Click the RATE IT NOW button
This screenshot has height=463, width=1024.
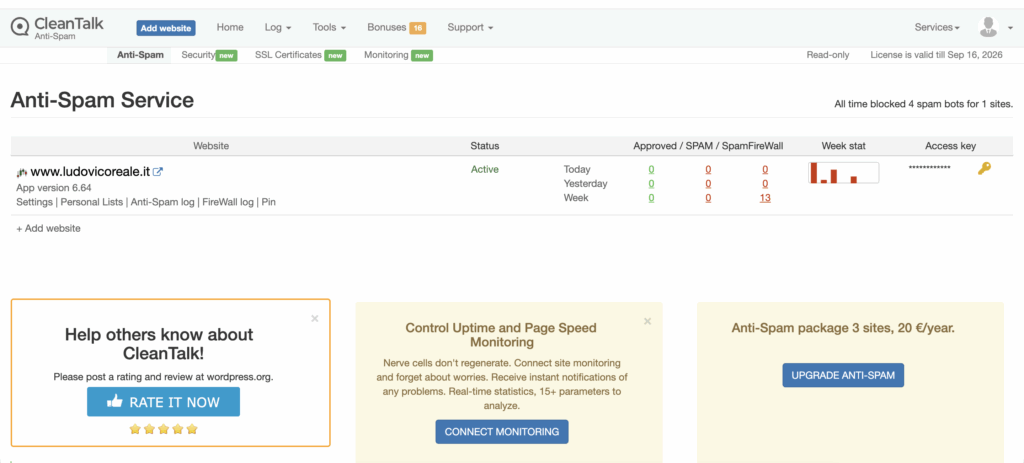pos(163,402)
